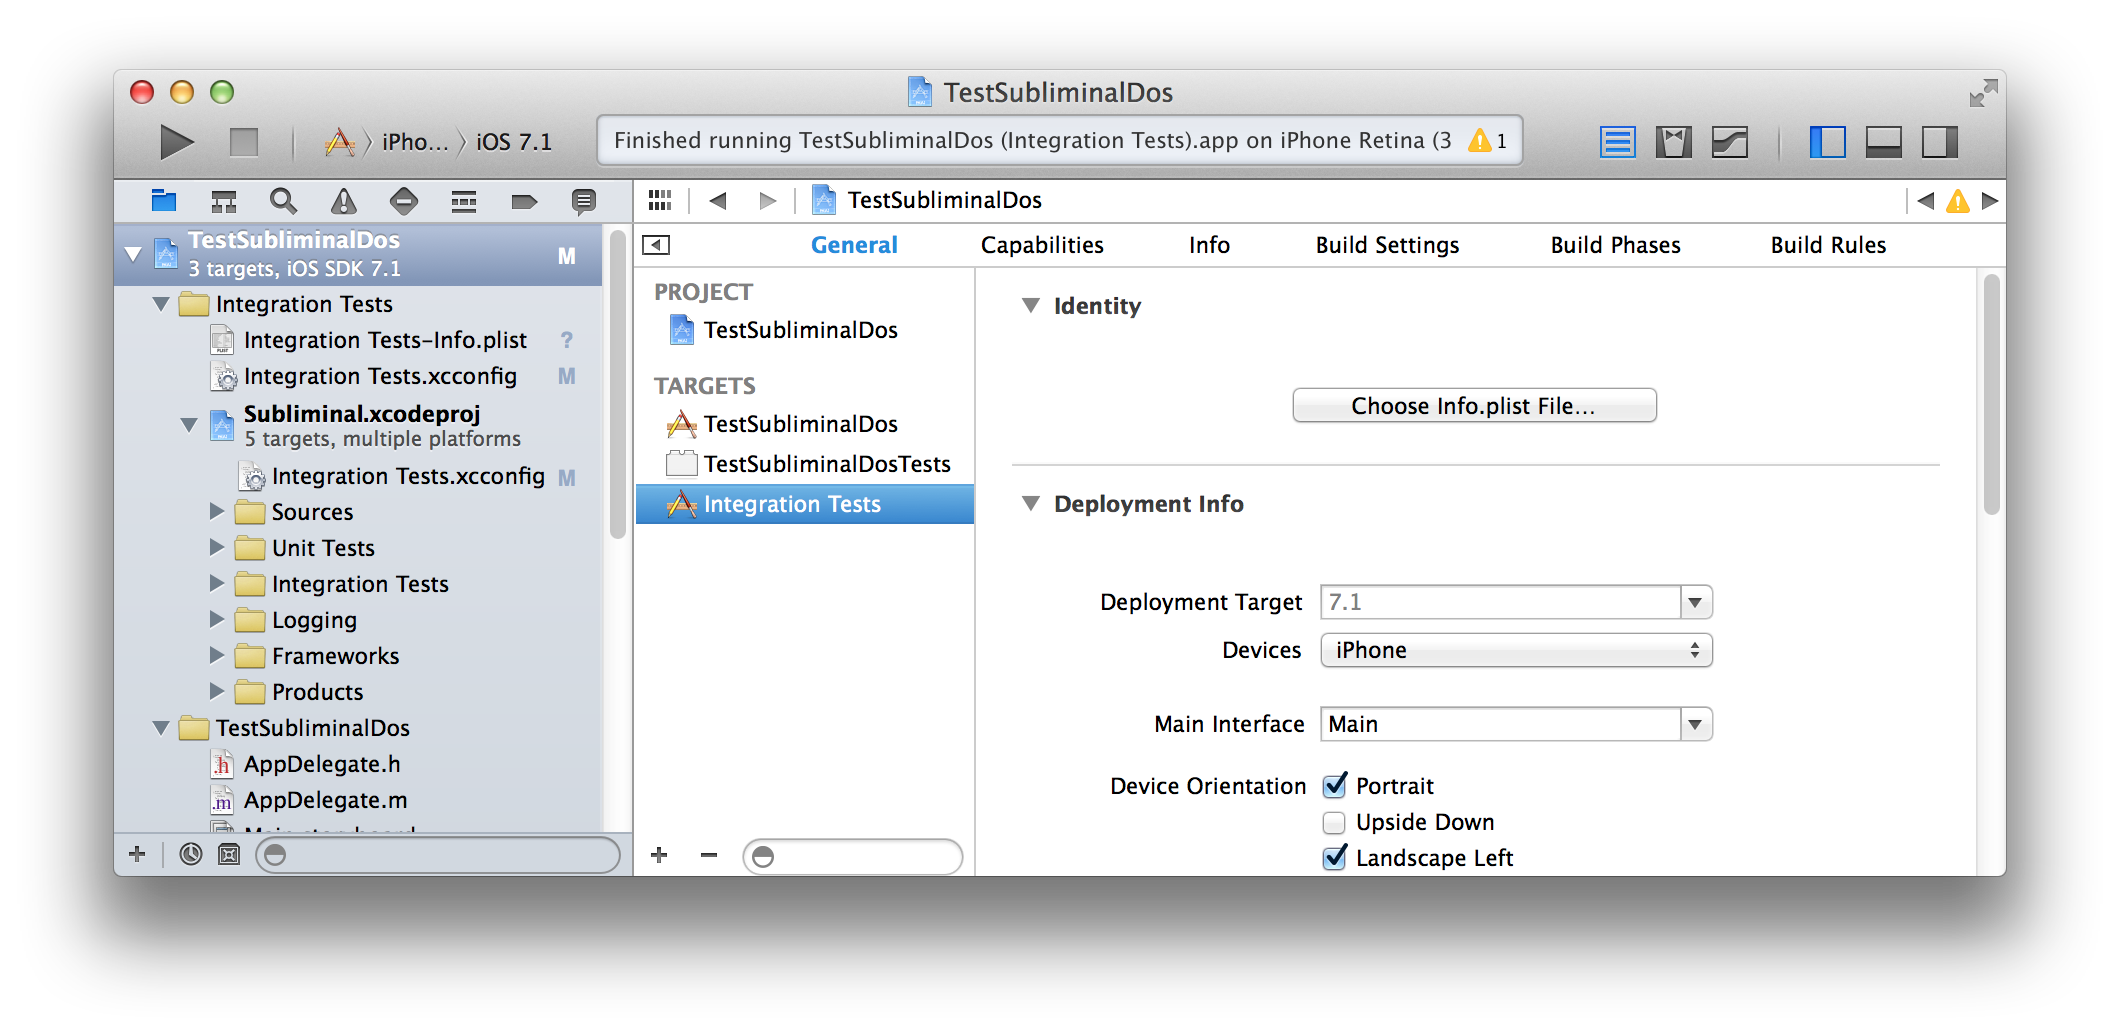Screen dimensions: 2120x1034
Task: Collapse the Deployment Info section
Action: coord(1031,504)
